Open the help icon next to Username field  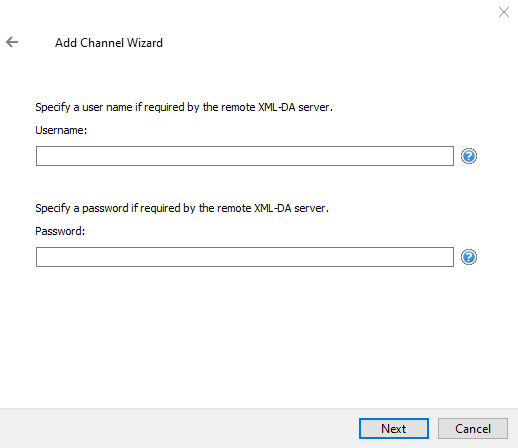pyautogui.click(x=469, y=156)
